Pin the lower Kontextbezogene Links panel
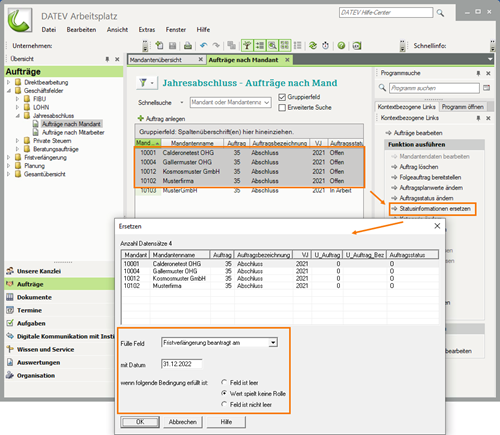 click(x=478, y=118)
